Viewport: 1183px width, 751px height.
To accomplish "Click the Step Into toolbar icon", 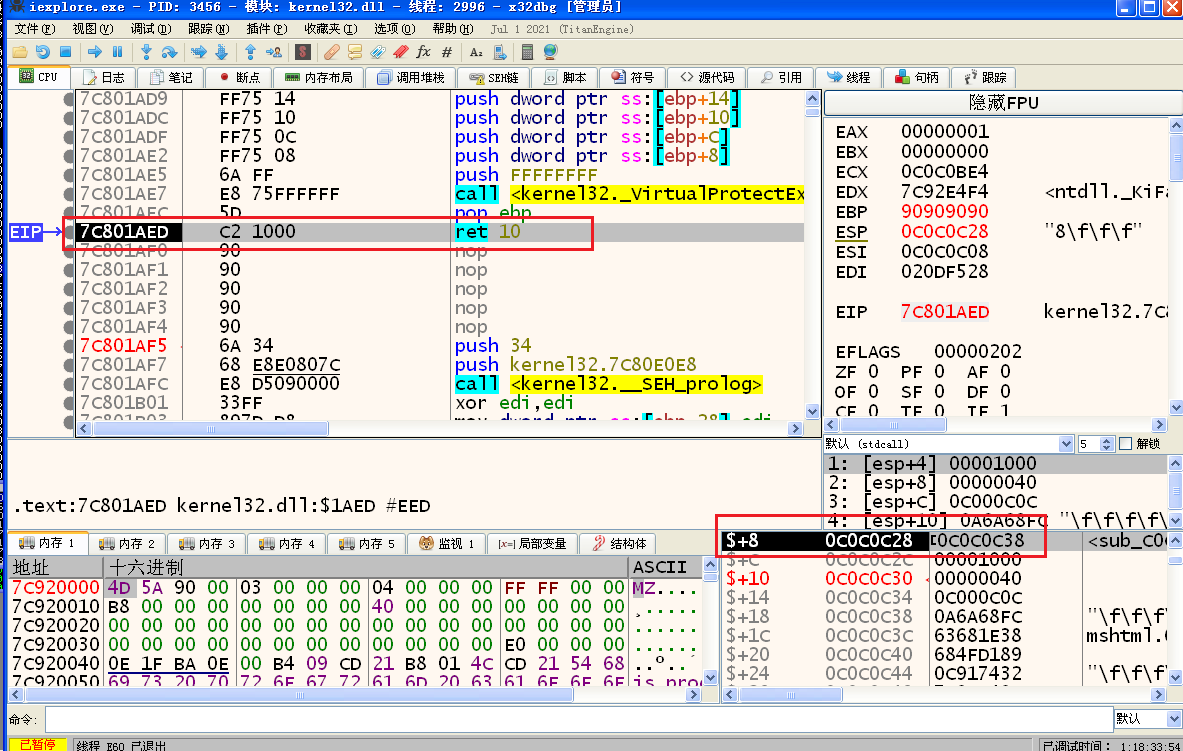I will [147, 52].
